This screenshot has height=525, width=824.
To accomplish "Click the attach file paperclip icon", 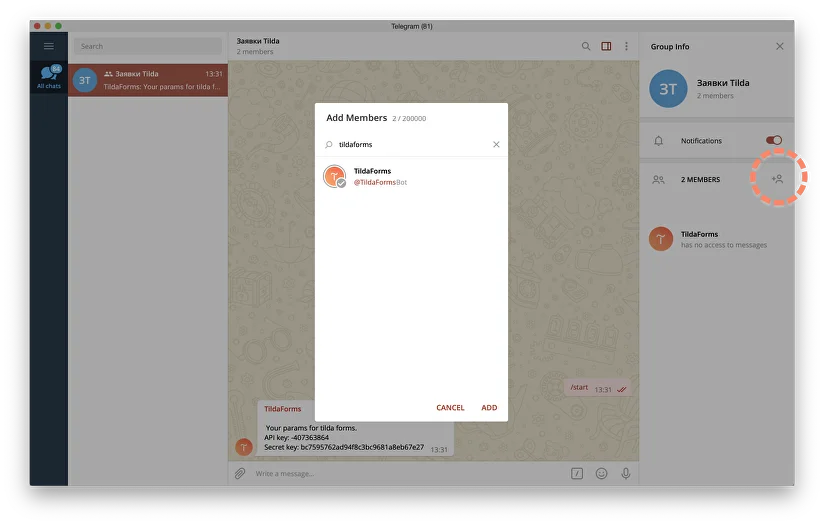I will 240,473.
